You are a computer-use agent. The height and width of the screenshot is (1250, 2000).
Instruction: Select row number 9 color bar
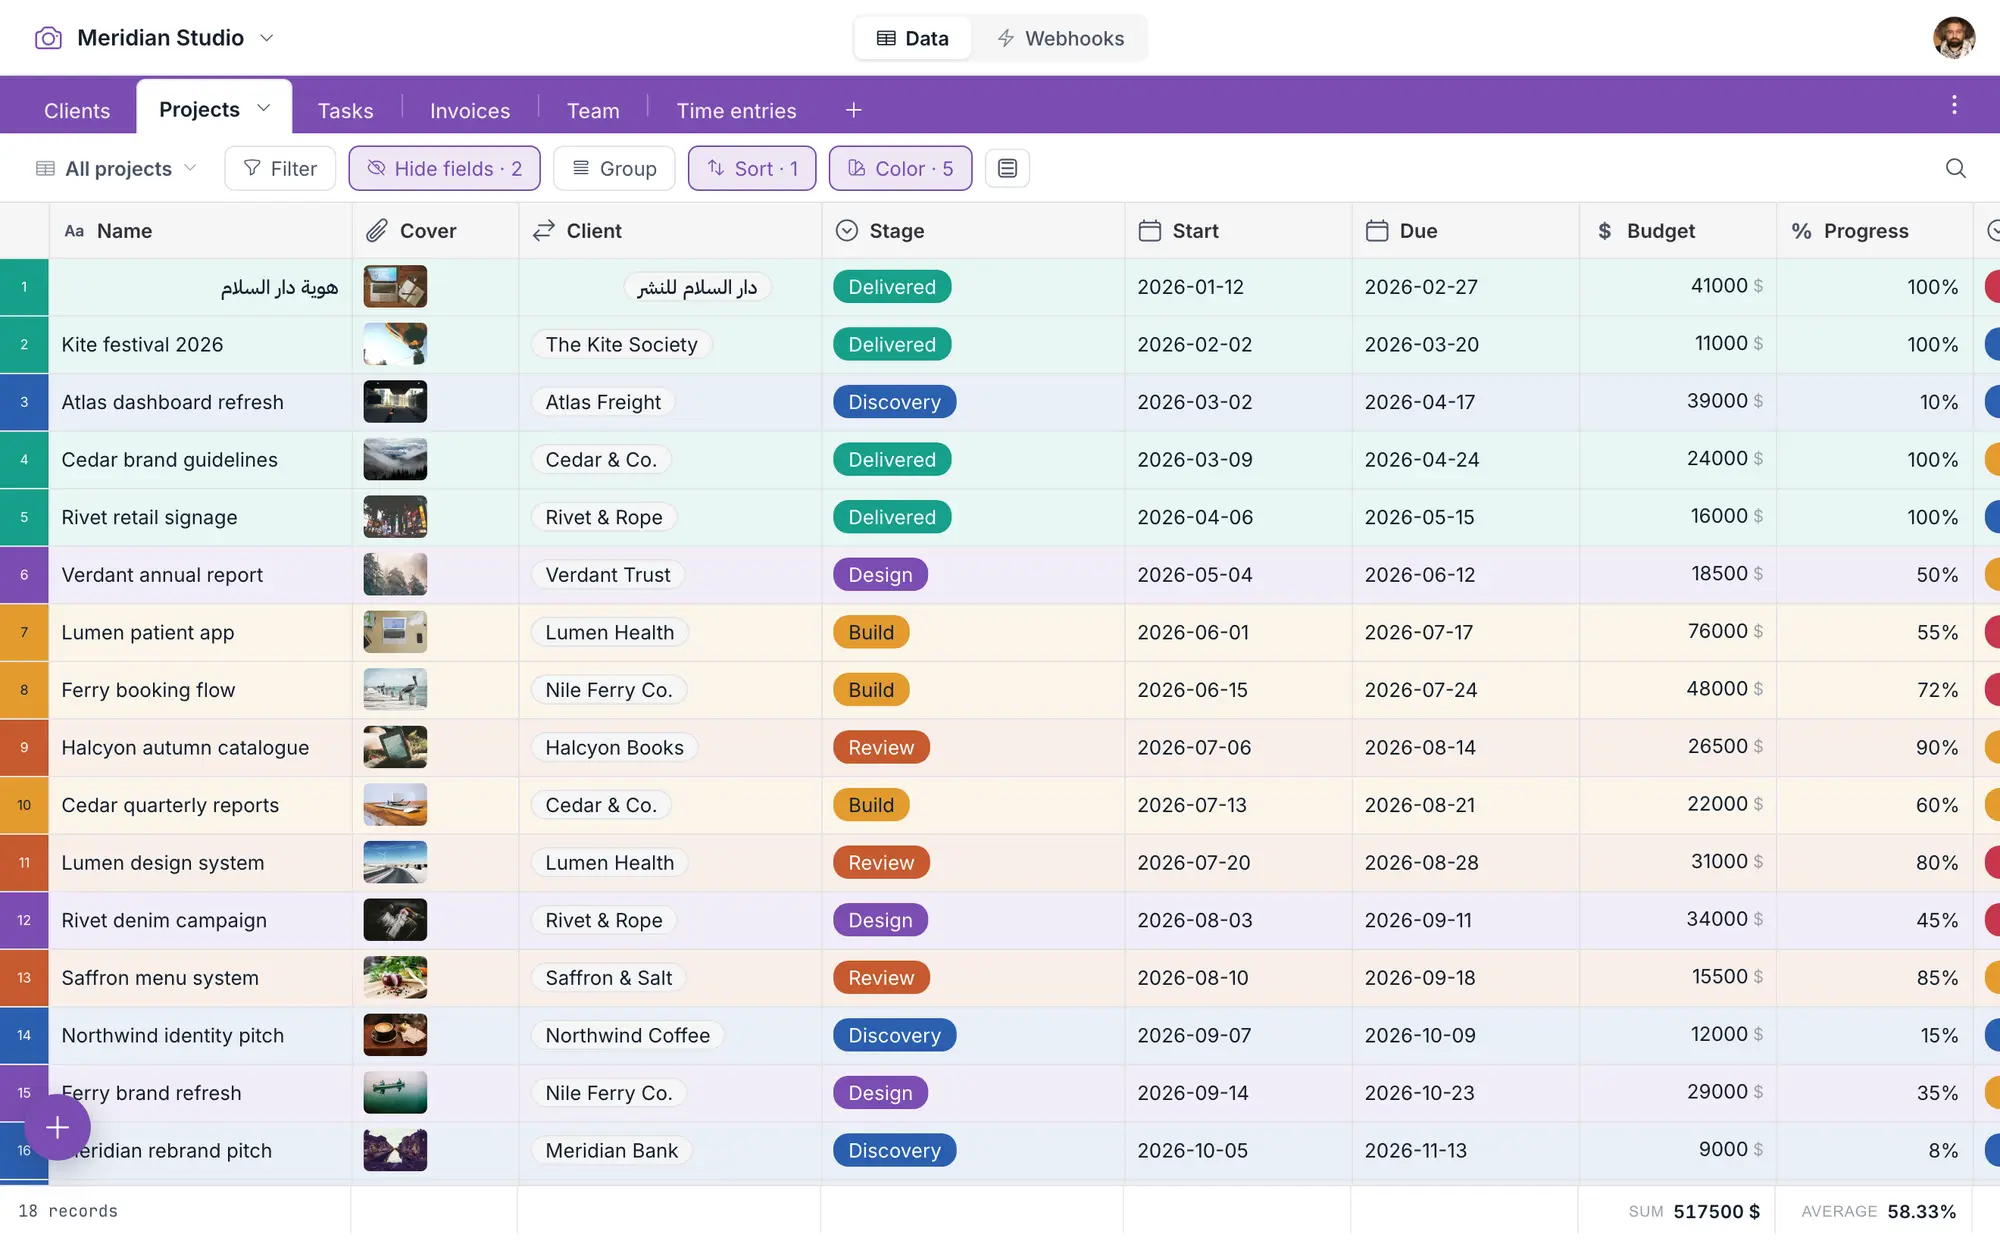coord(24,747)
